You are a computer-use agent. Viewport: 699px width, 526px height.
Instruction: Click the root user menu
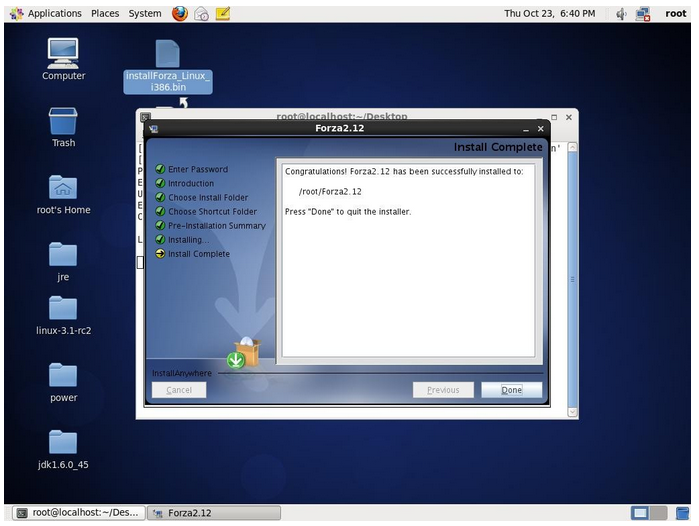(675, 13)
